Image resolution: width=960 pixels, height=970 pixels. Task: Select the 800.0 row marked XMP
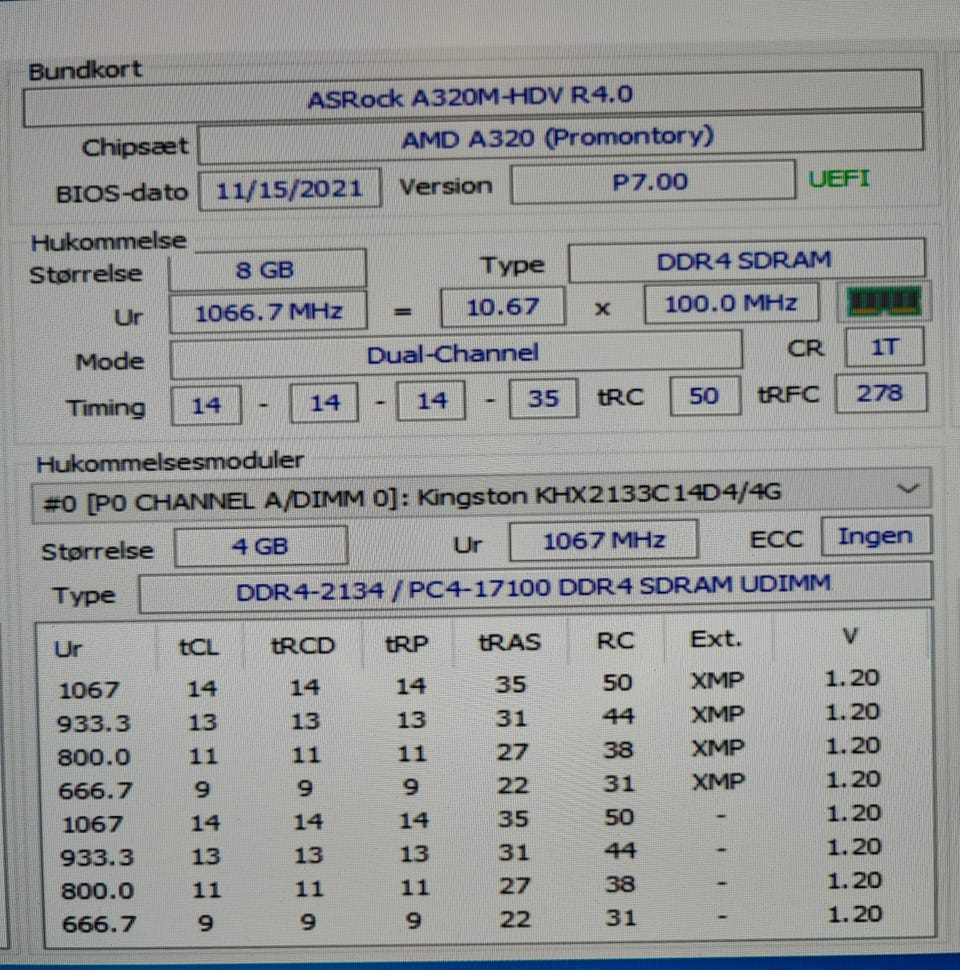(x=469, y=752)
